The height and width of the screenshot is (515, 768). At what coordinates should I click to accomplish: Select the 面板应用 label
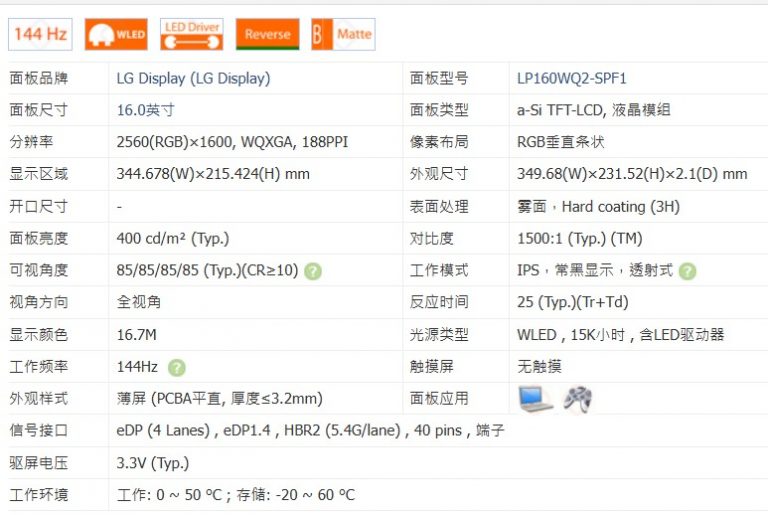coord(439,399)
